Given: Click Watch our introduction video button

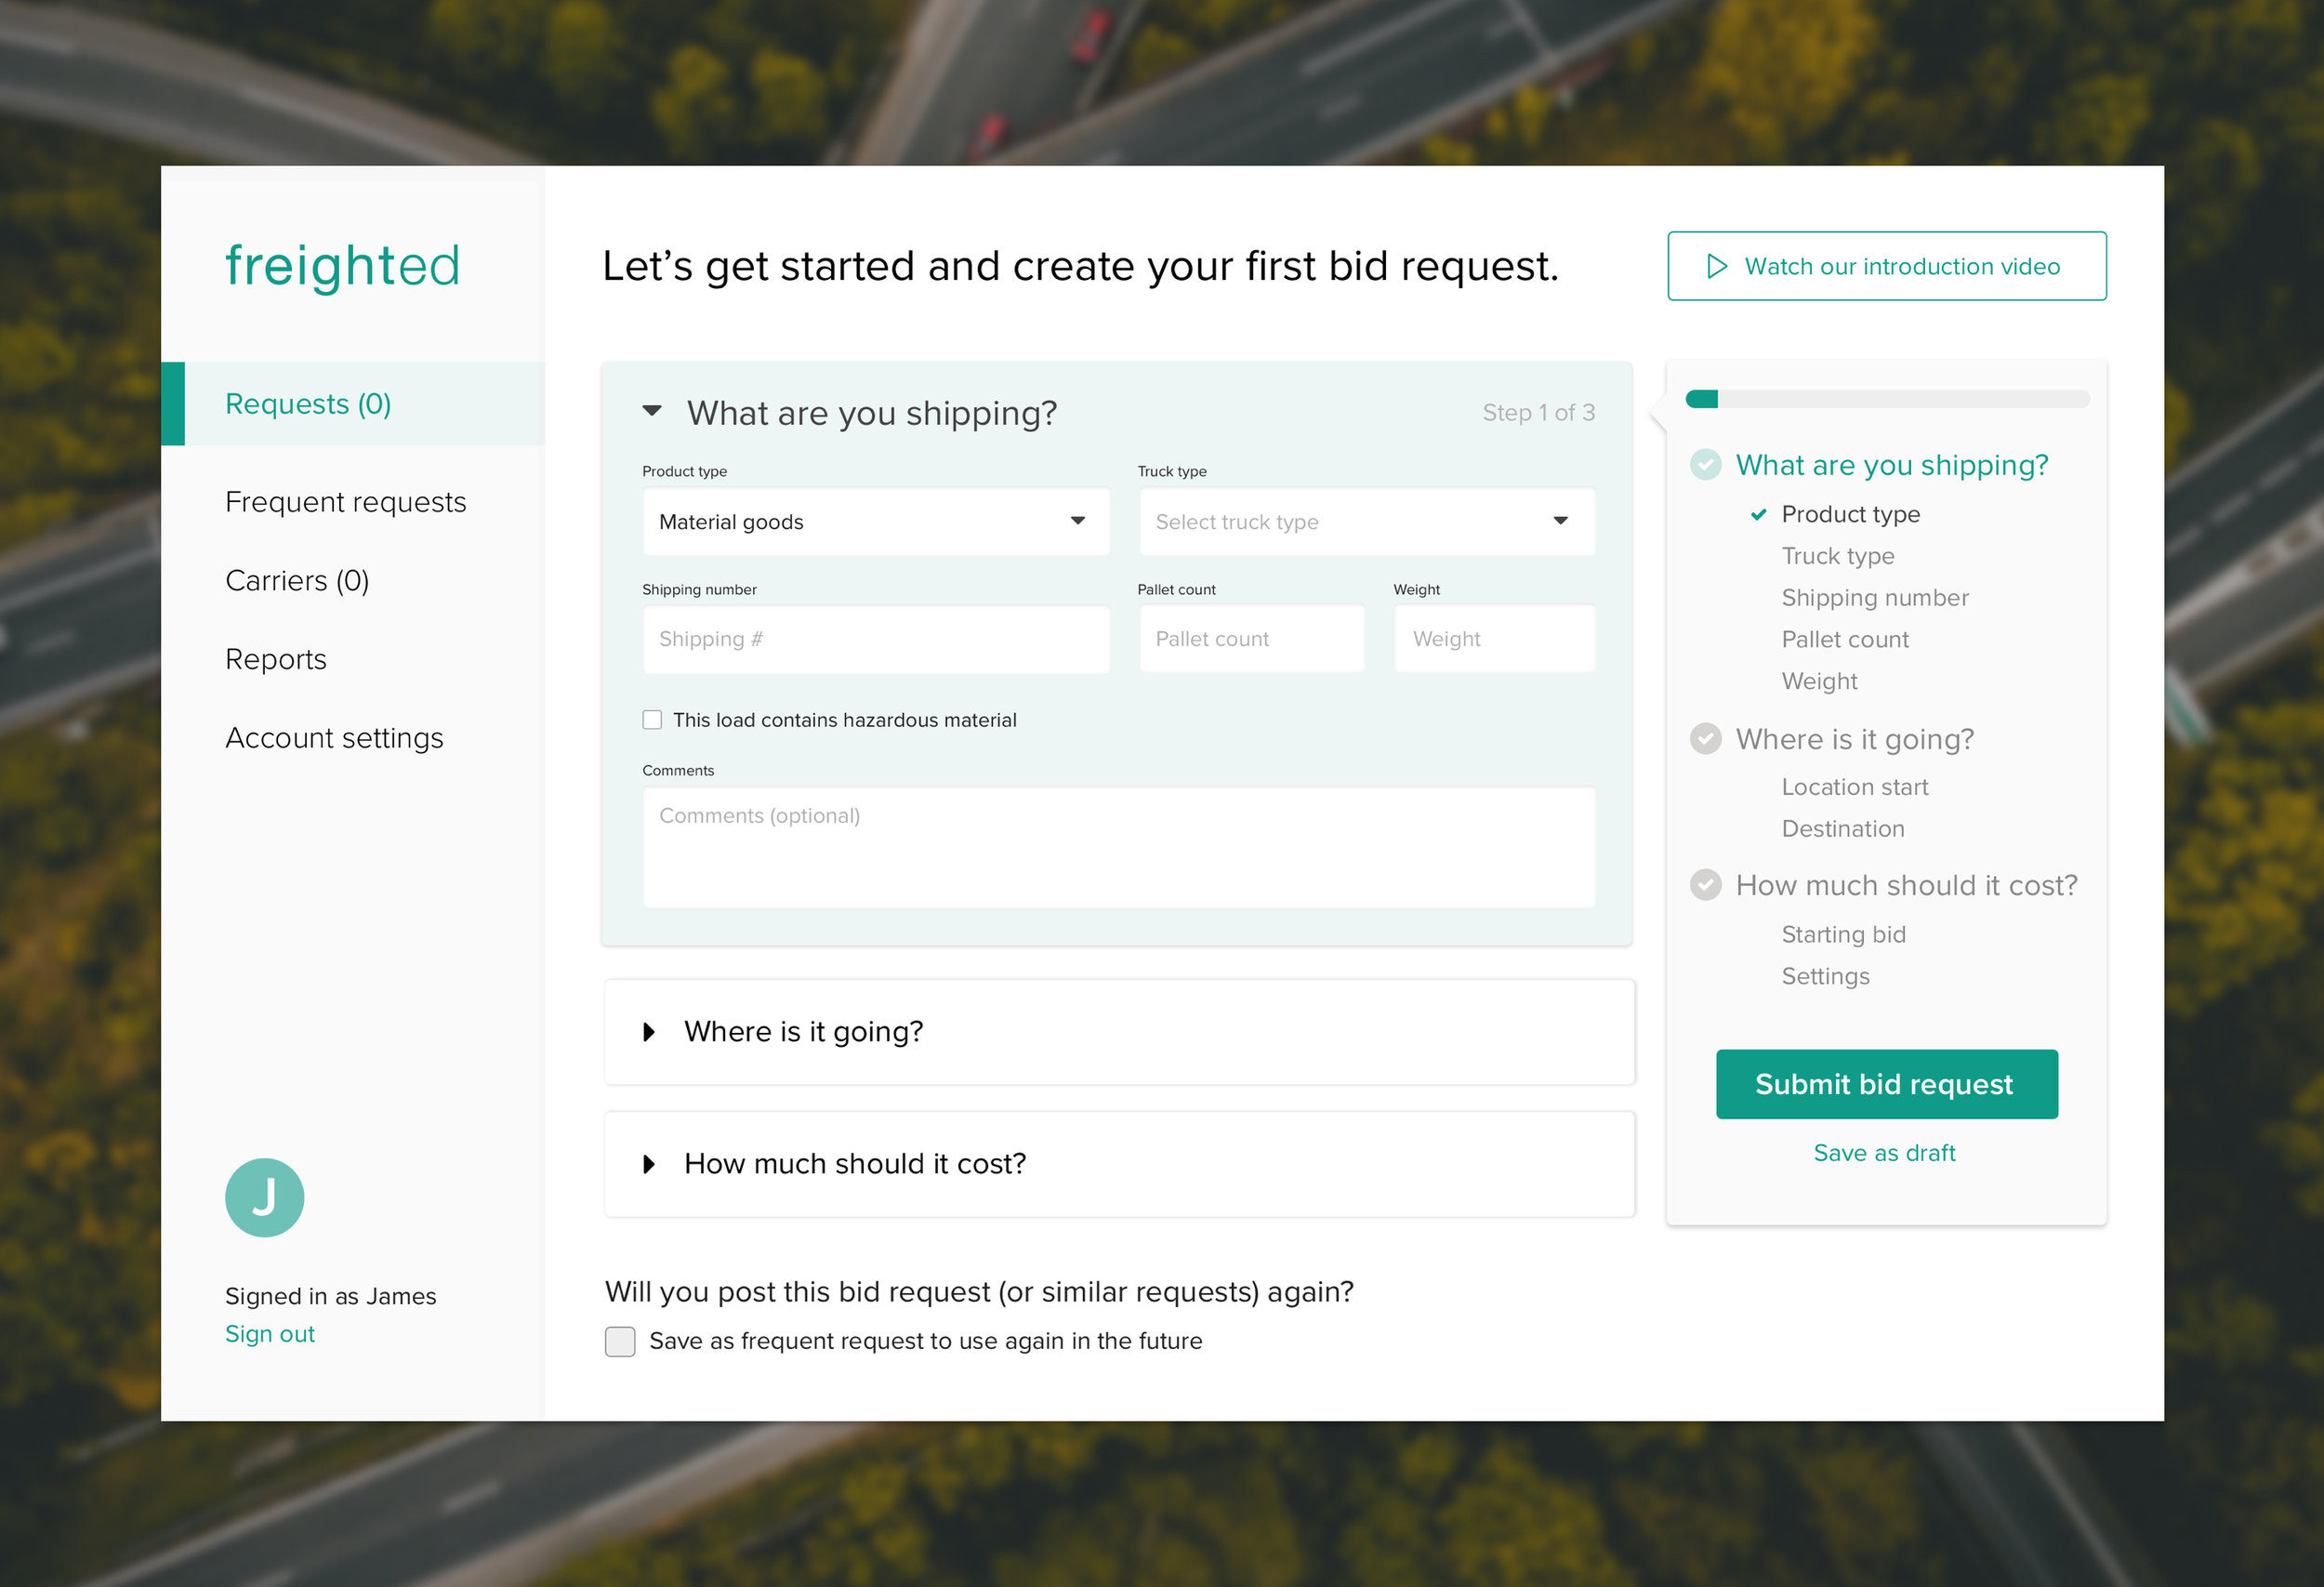Looking at the screenshot, I should point(1887,266).
